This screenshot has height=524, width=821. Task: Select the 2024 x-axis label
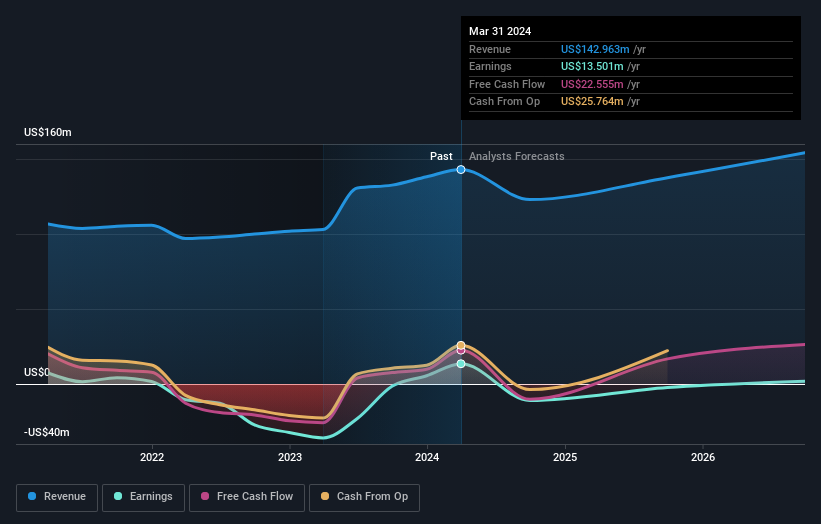coord(427,458)
